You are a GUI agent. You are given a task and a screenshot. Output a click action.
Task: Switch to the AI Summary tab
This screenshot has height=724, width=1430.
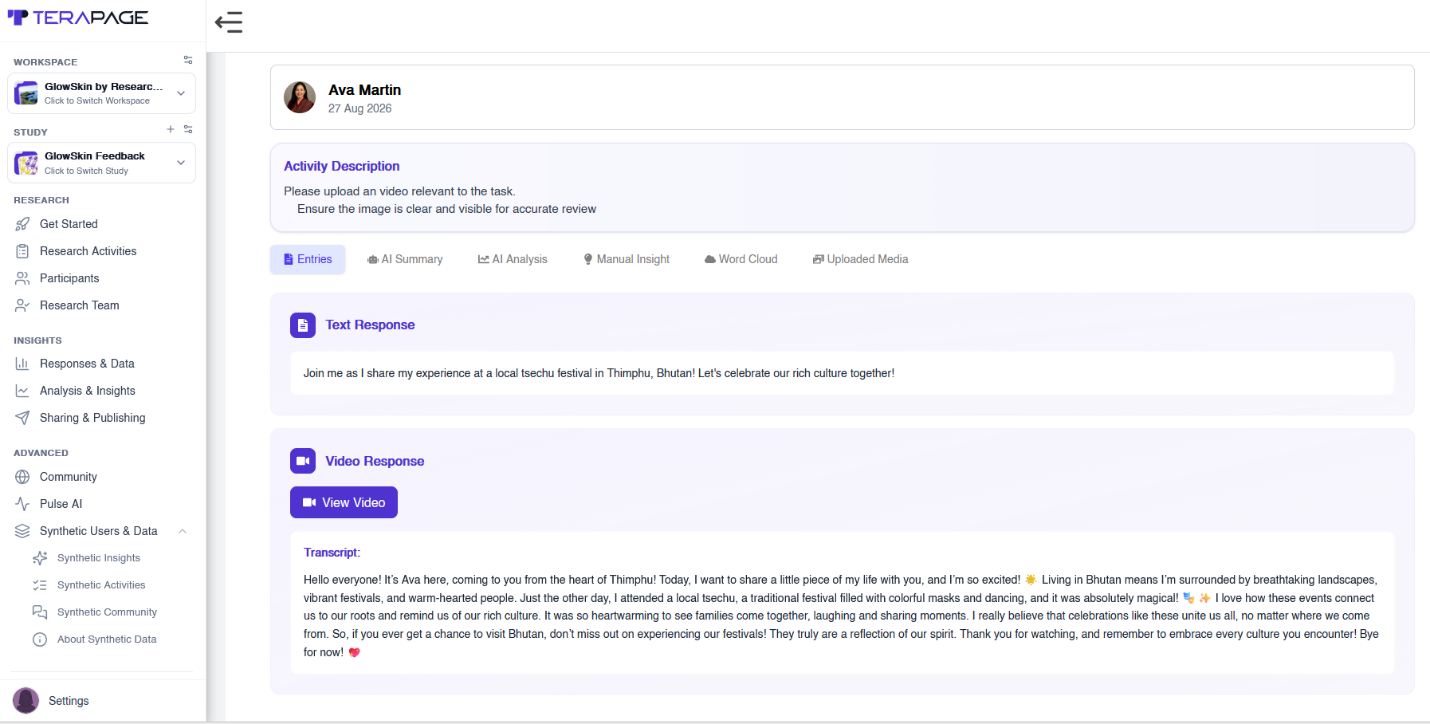coord(405,259)
